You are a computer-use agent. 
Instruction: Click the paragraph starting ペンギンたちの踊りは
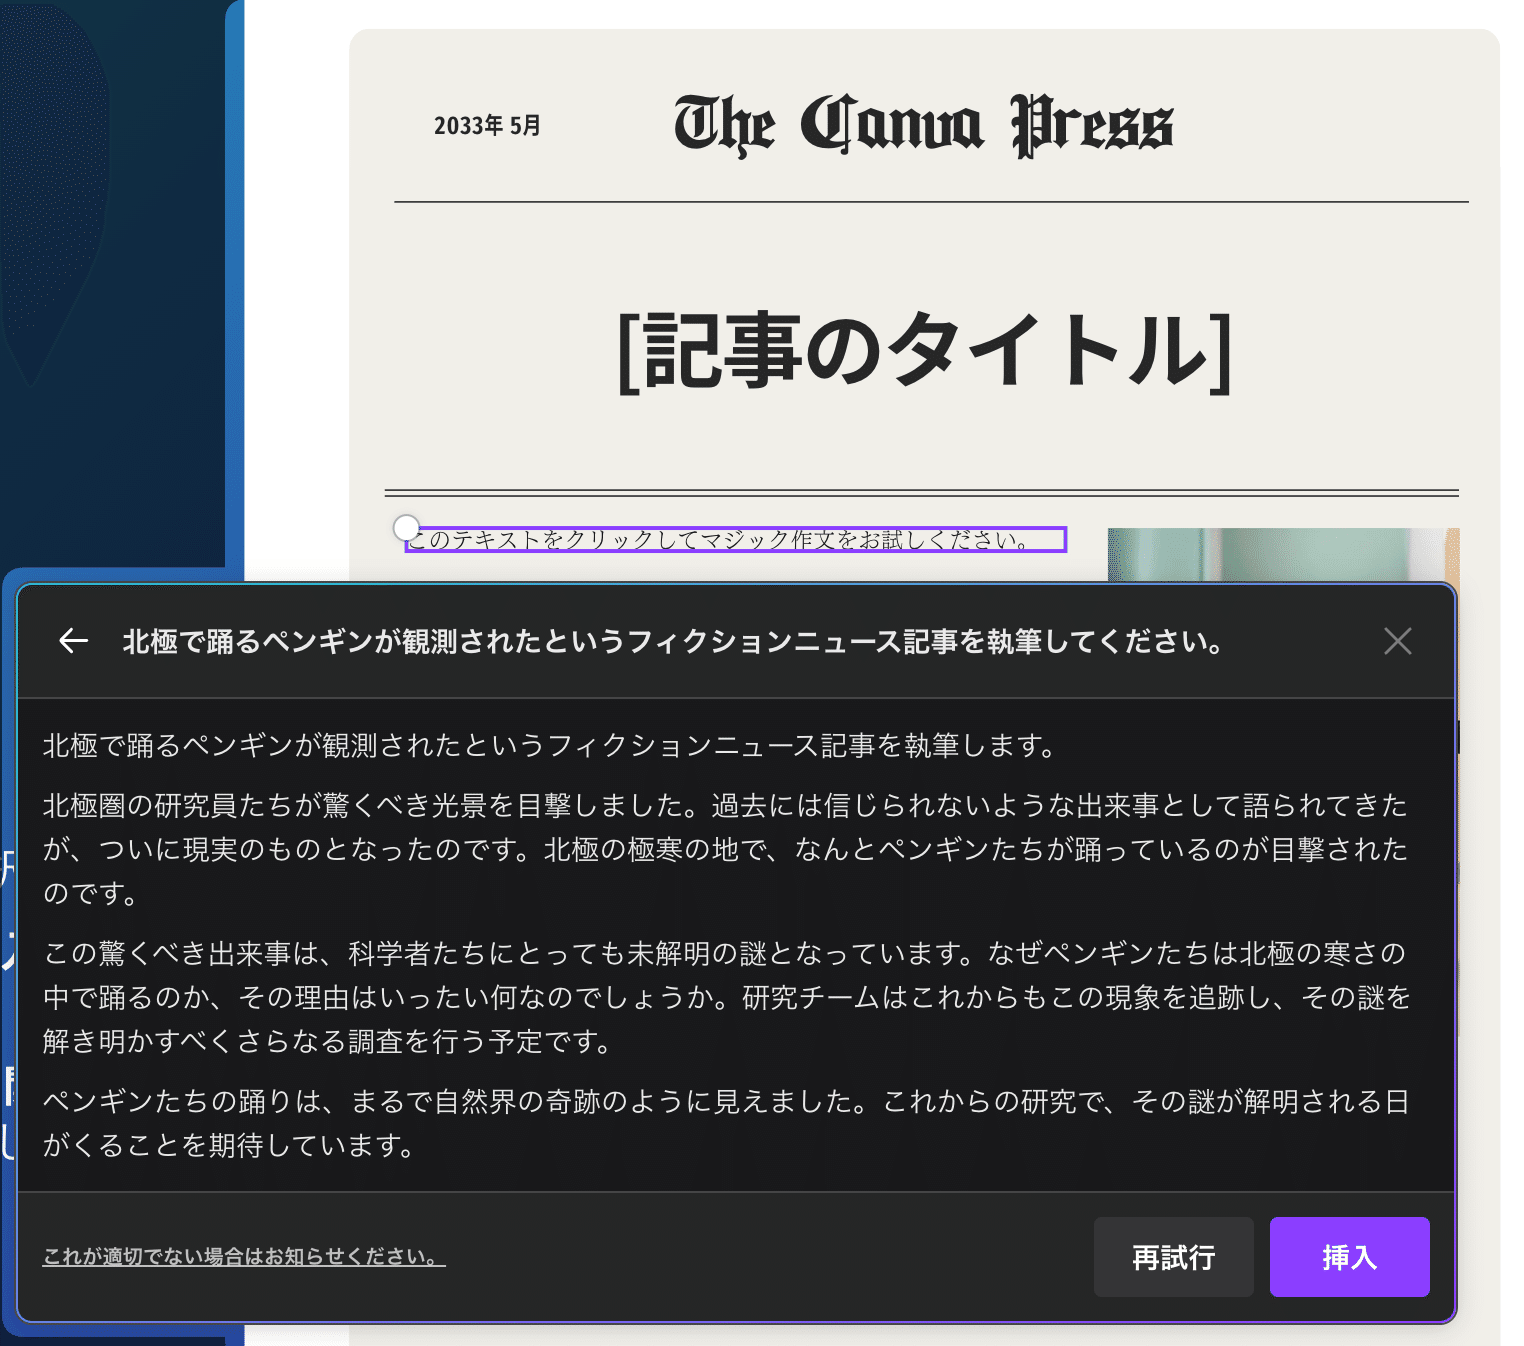(x=725, y=1123)
